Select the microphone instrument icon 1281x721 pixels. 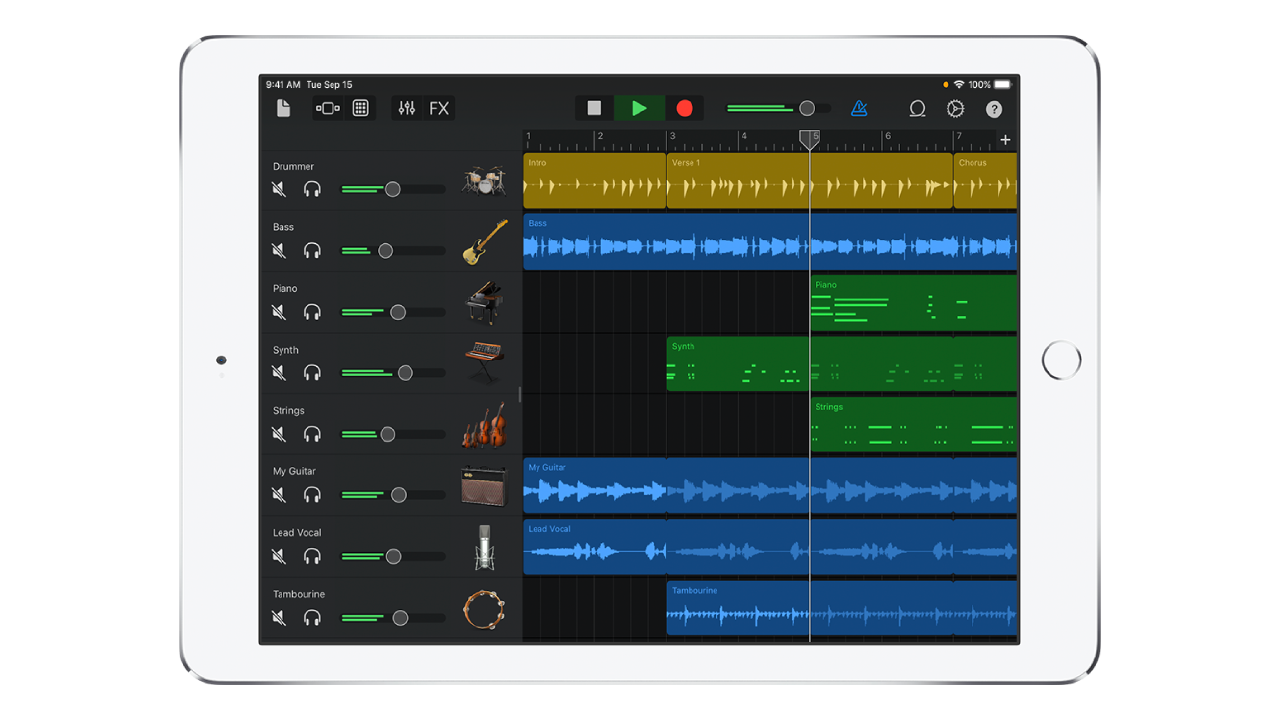tap(485, 548)
